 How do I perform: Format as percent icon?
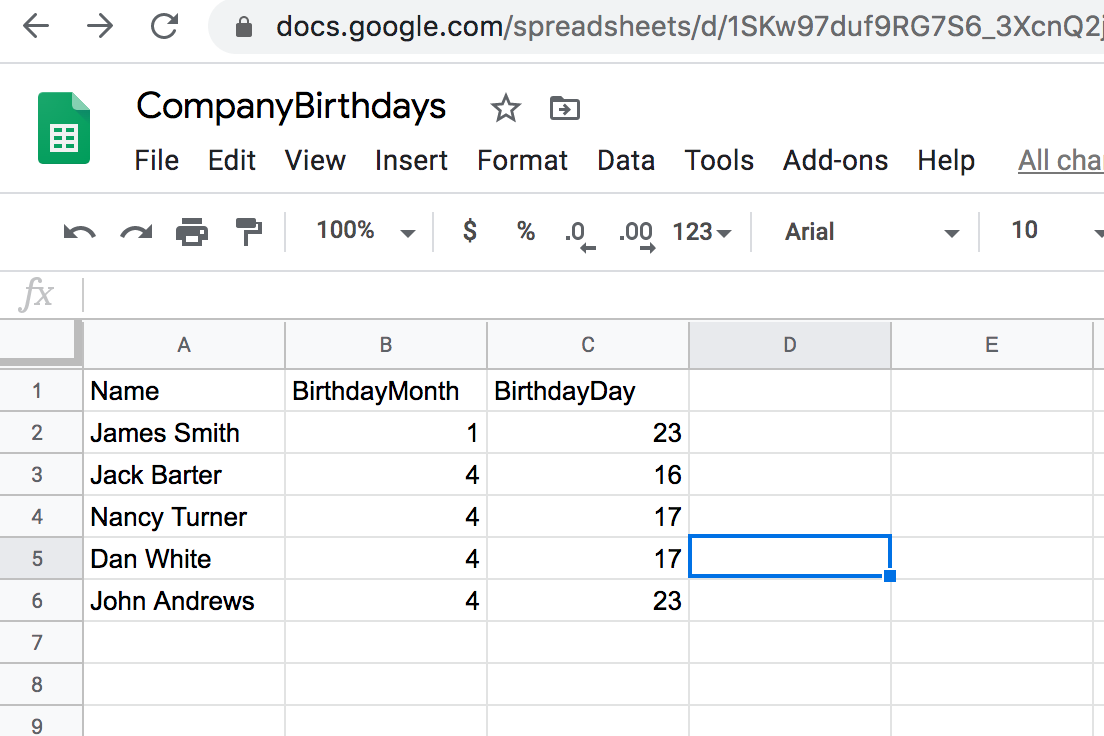[x=526, y=231]
